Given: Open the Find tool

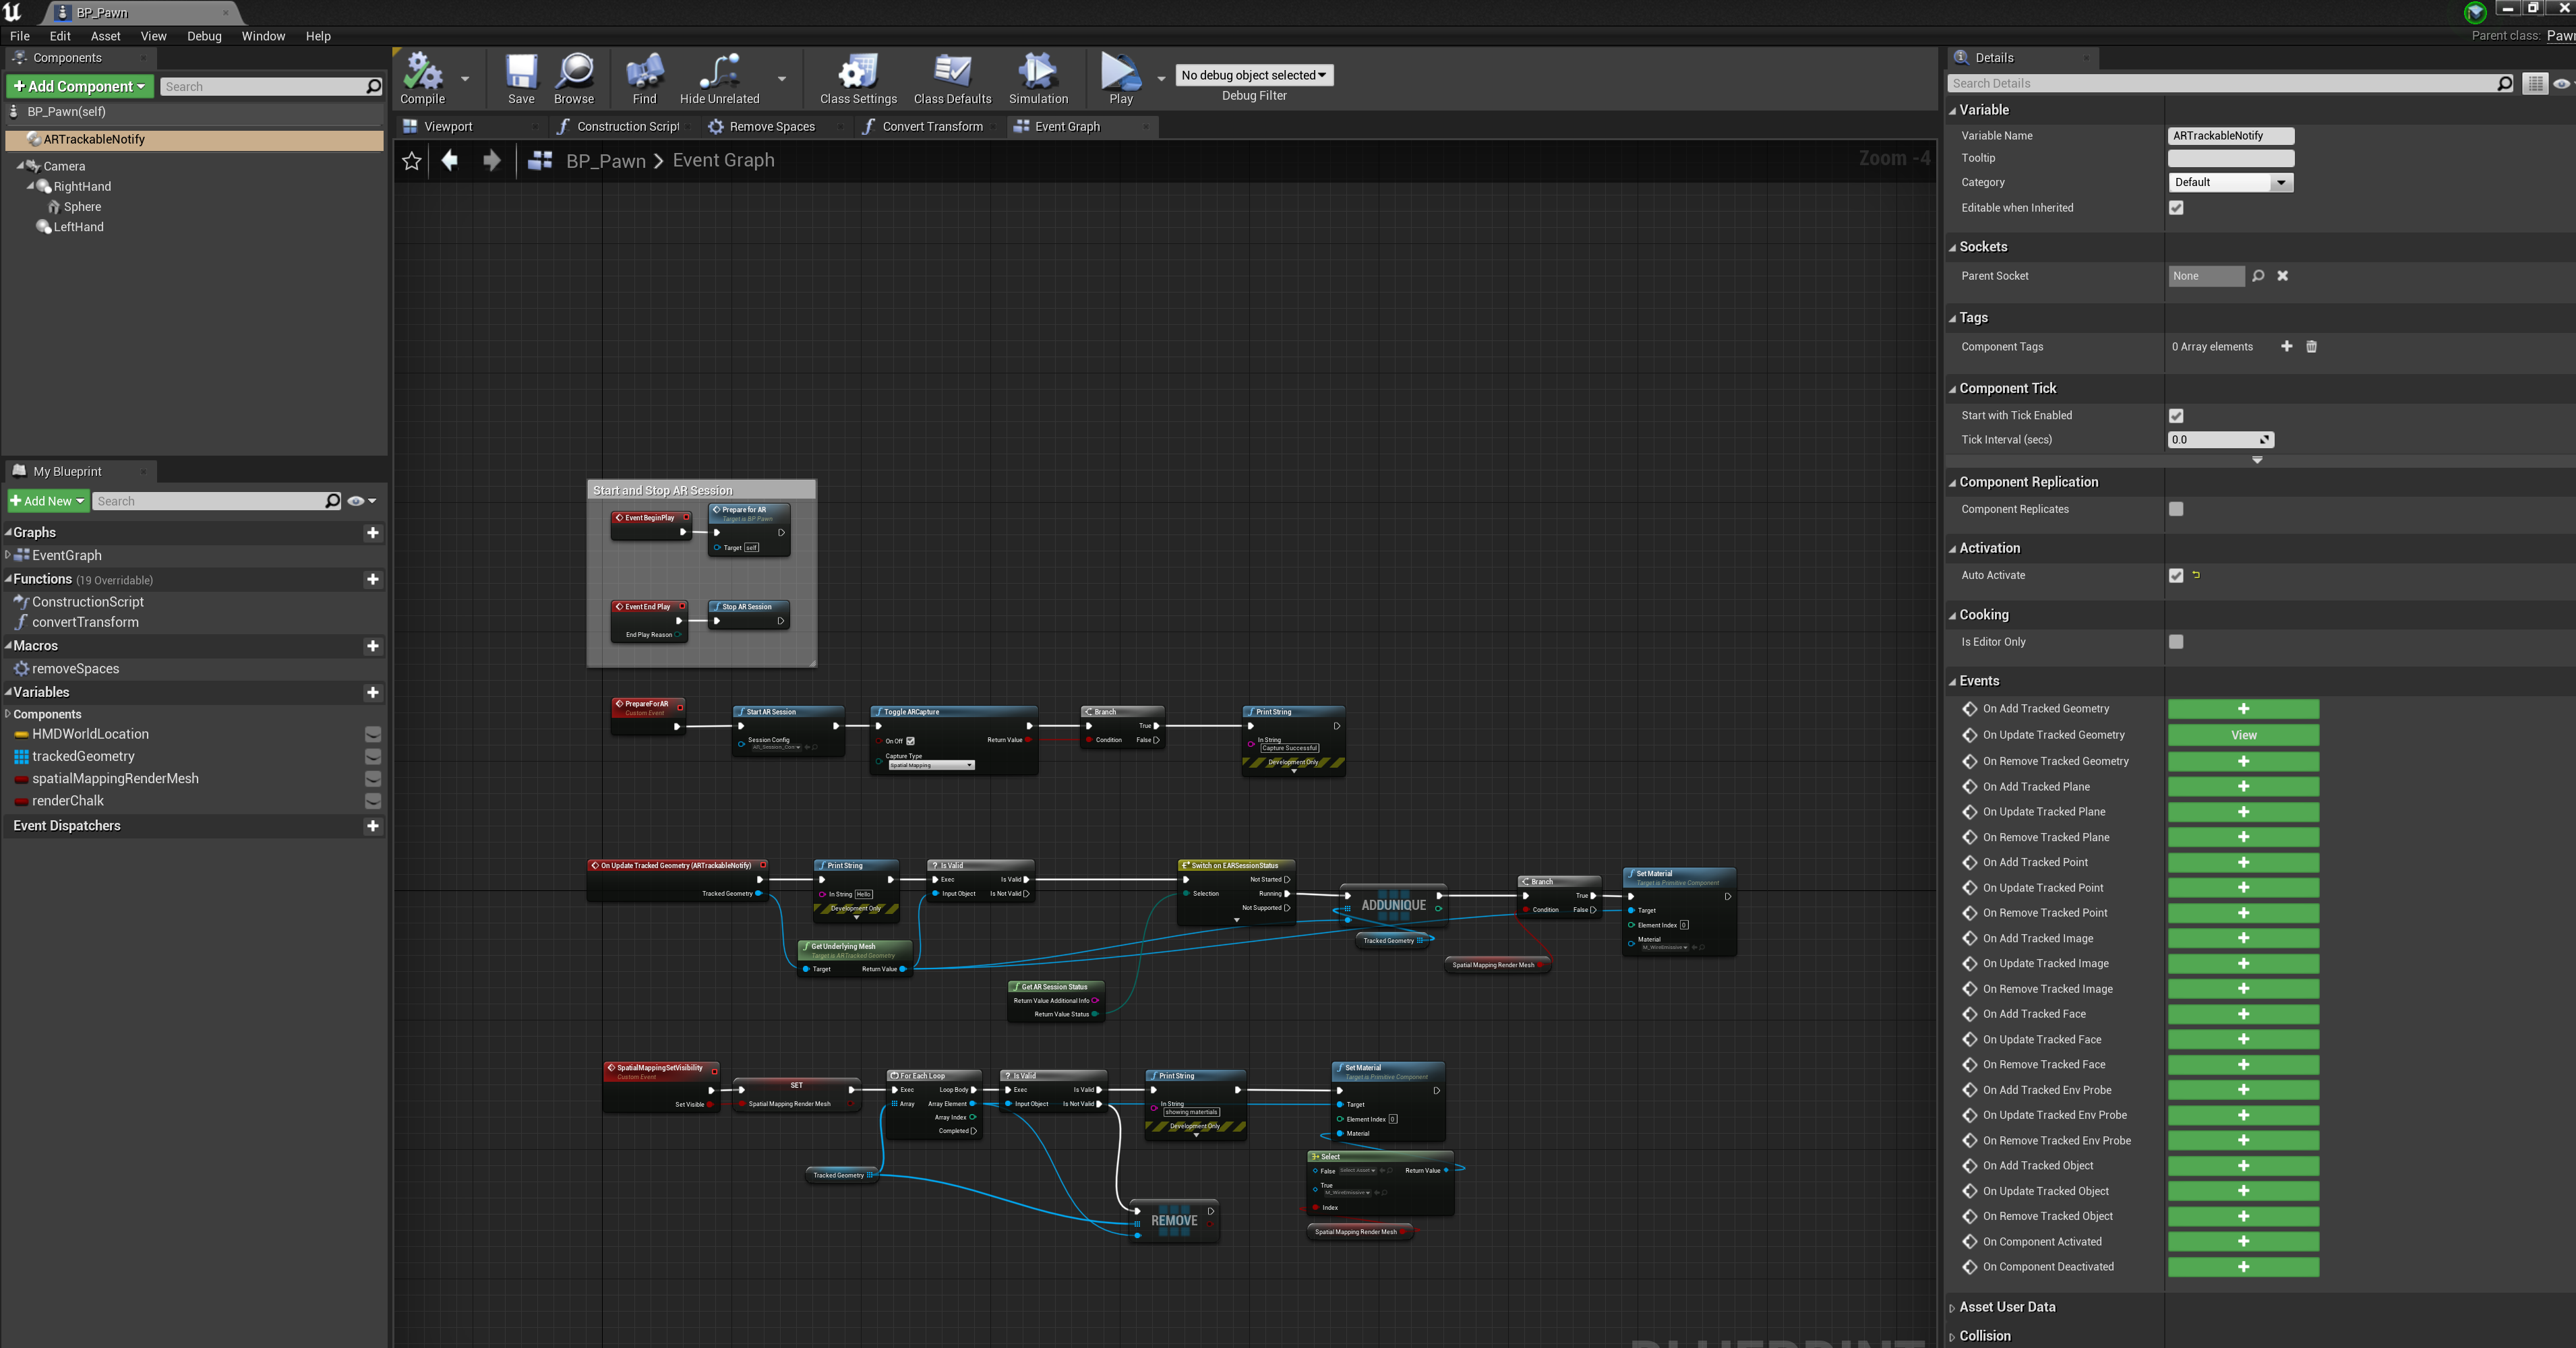Looking at the screenshot, I should coord(645,78).
